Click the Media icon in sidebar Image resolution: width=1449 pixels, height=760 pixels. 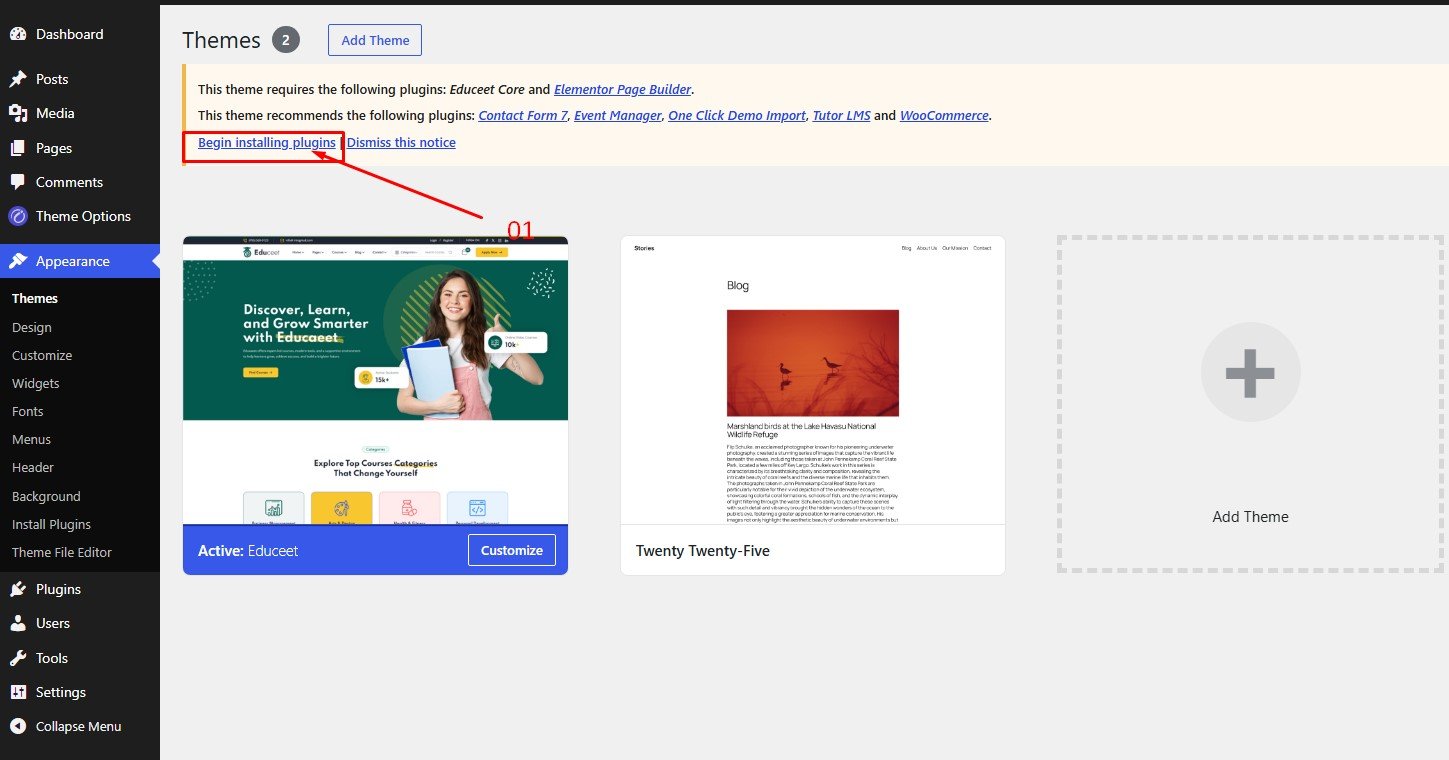coord(17,113)
